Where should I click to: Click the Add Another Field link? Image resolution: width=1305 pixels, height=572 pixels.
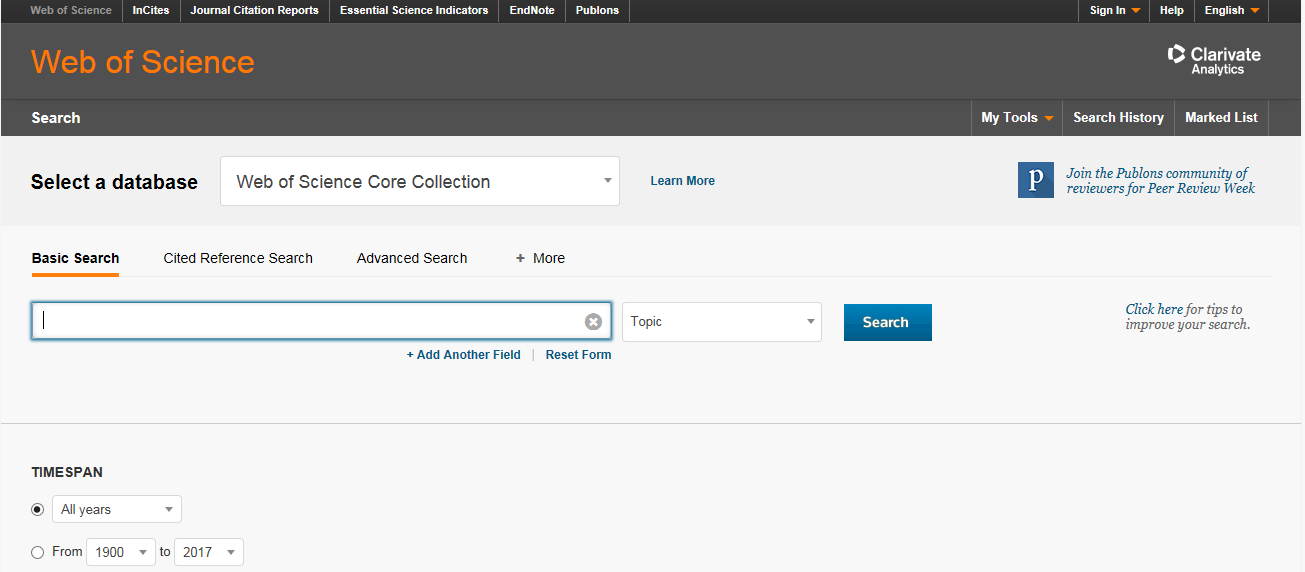463,355
